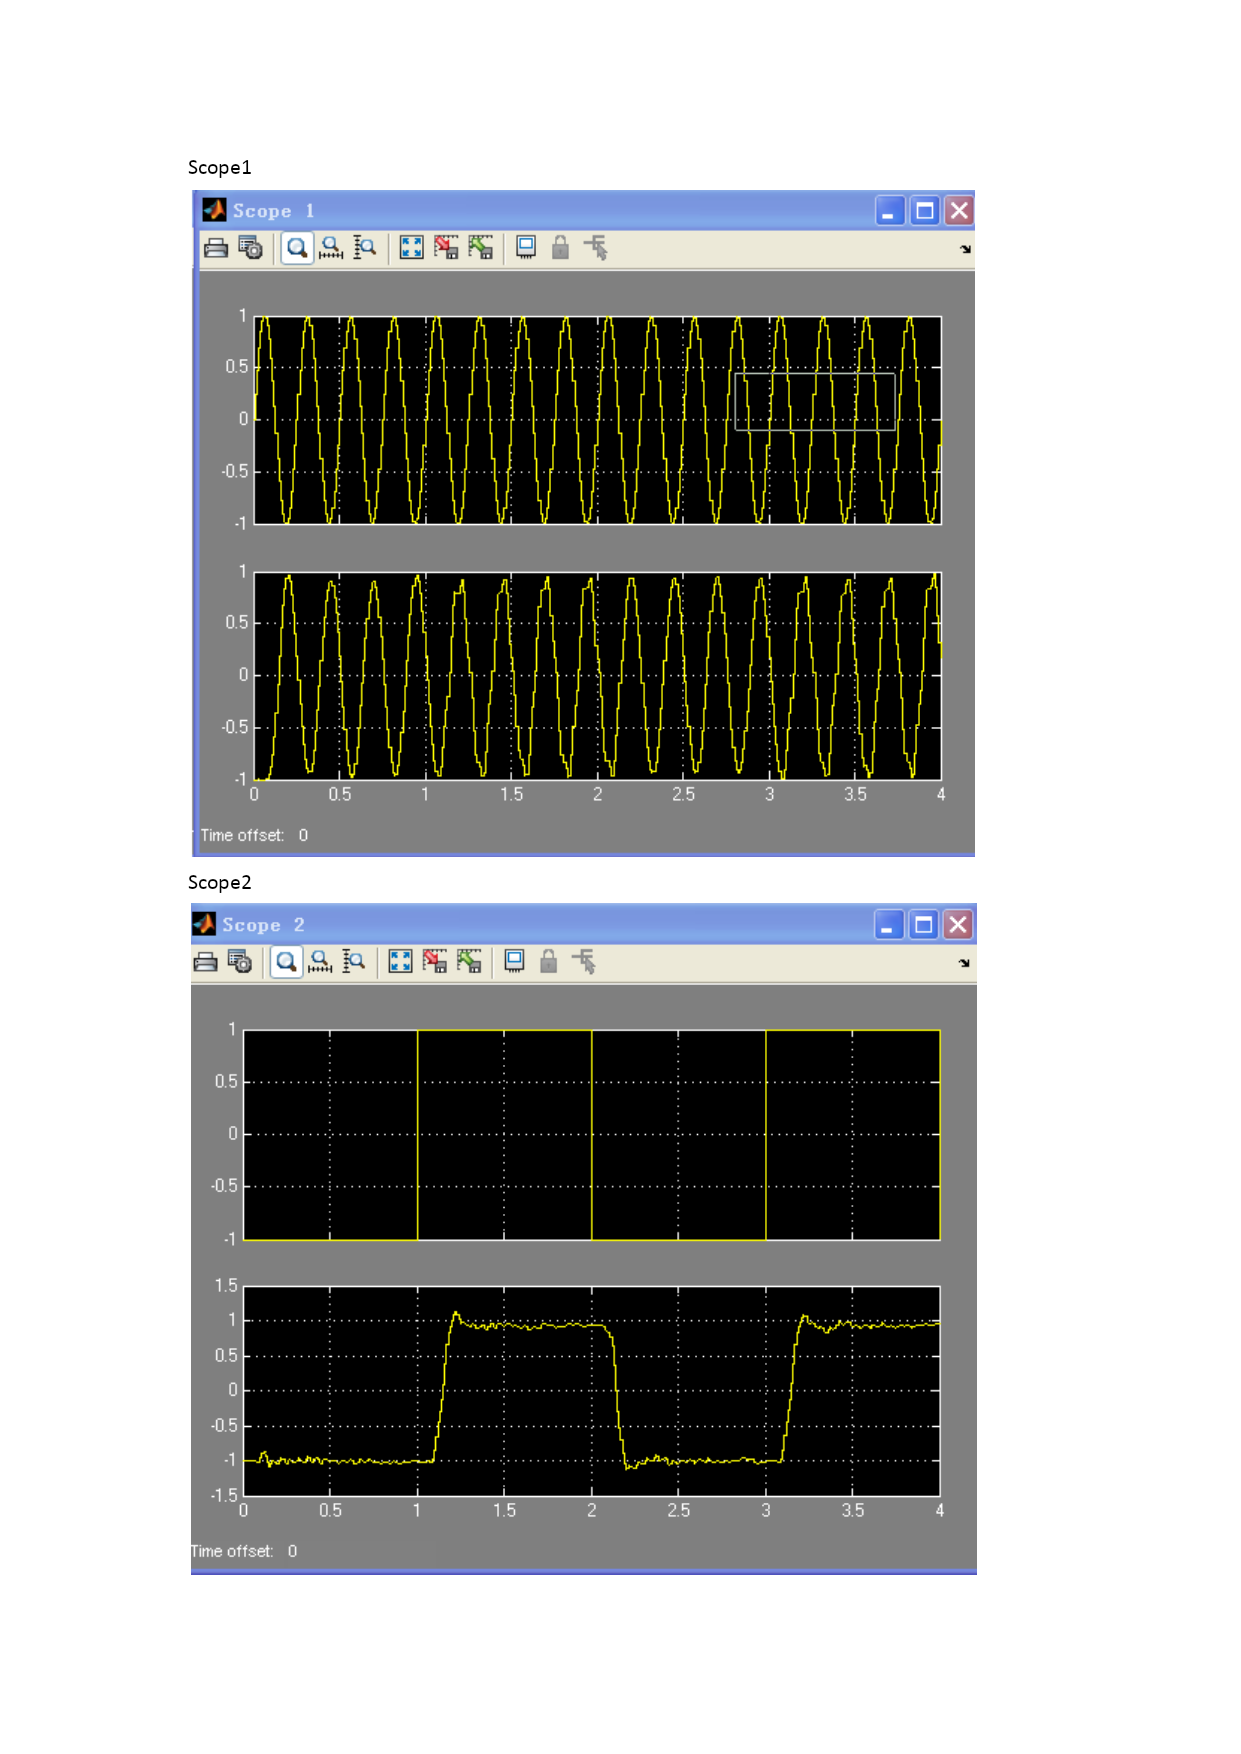Click the upper sine wave plot in Scope 1

click(x=597, y=420)
